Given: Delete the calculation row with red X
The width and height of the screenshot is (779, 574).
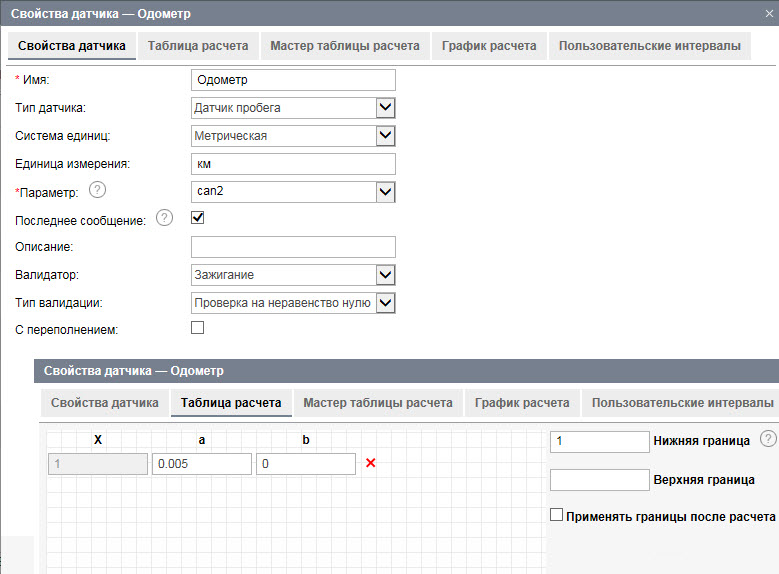Looking at the screenshot, I should [370, 463].
